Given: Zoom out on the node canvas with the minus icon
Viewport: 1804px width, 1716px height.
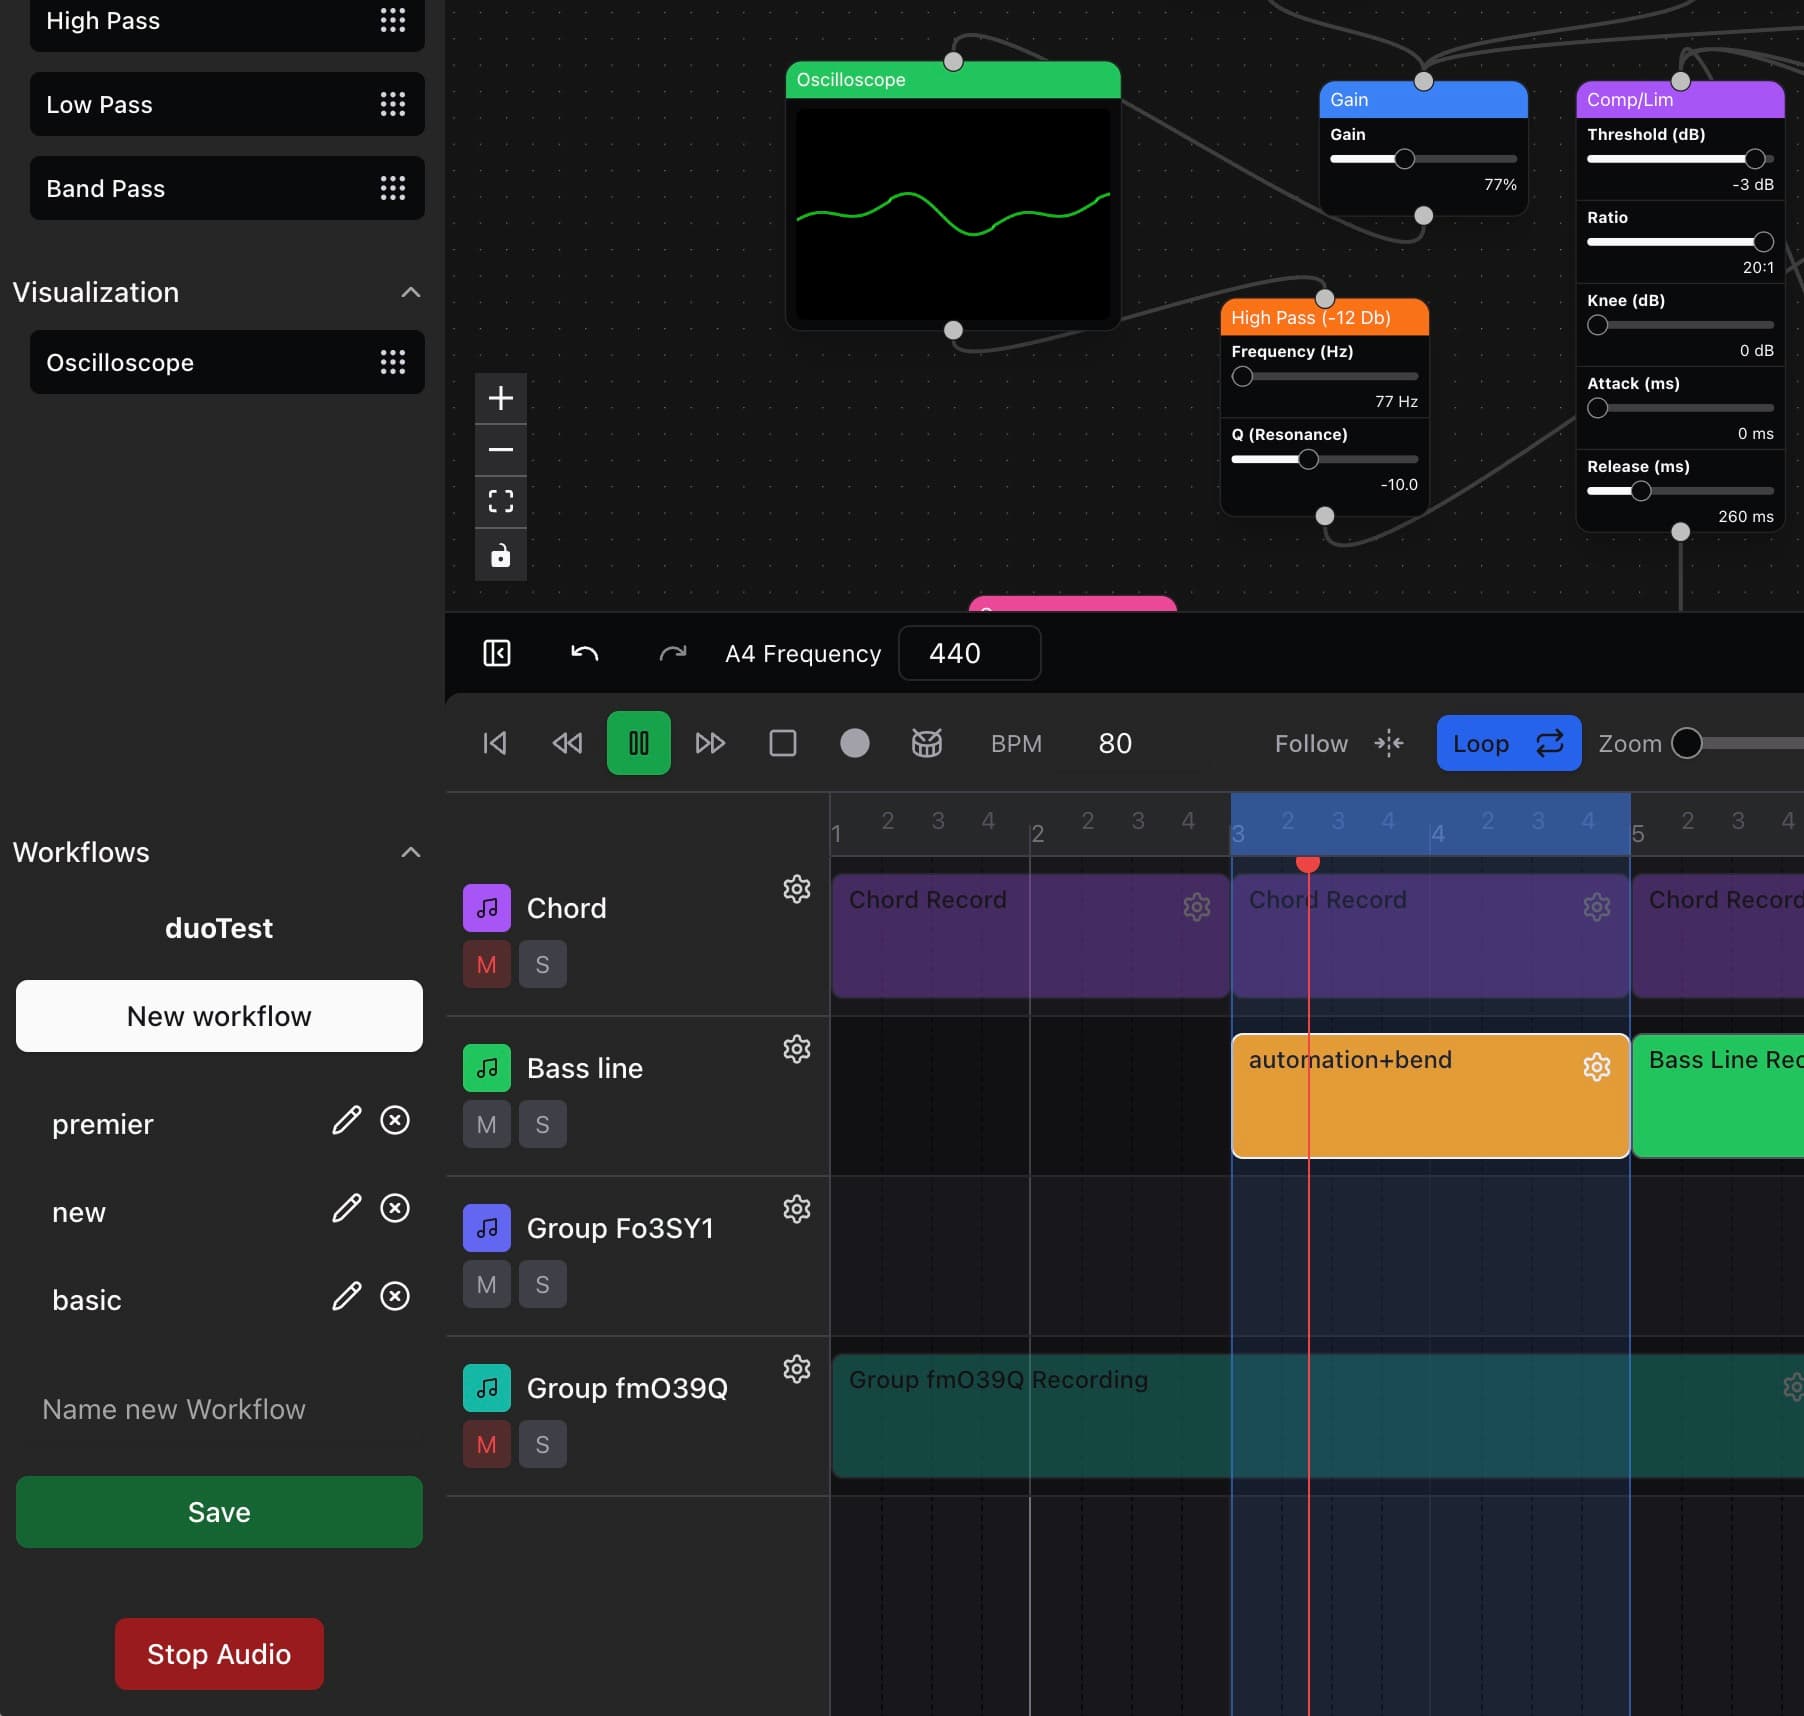Looking at the screenshot, I should 500,450.
